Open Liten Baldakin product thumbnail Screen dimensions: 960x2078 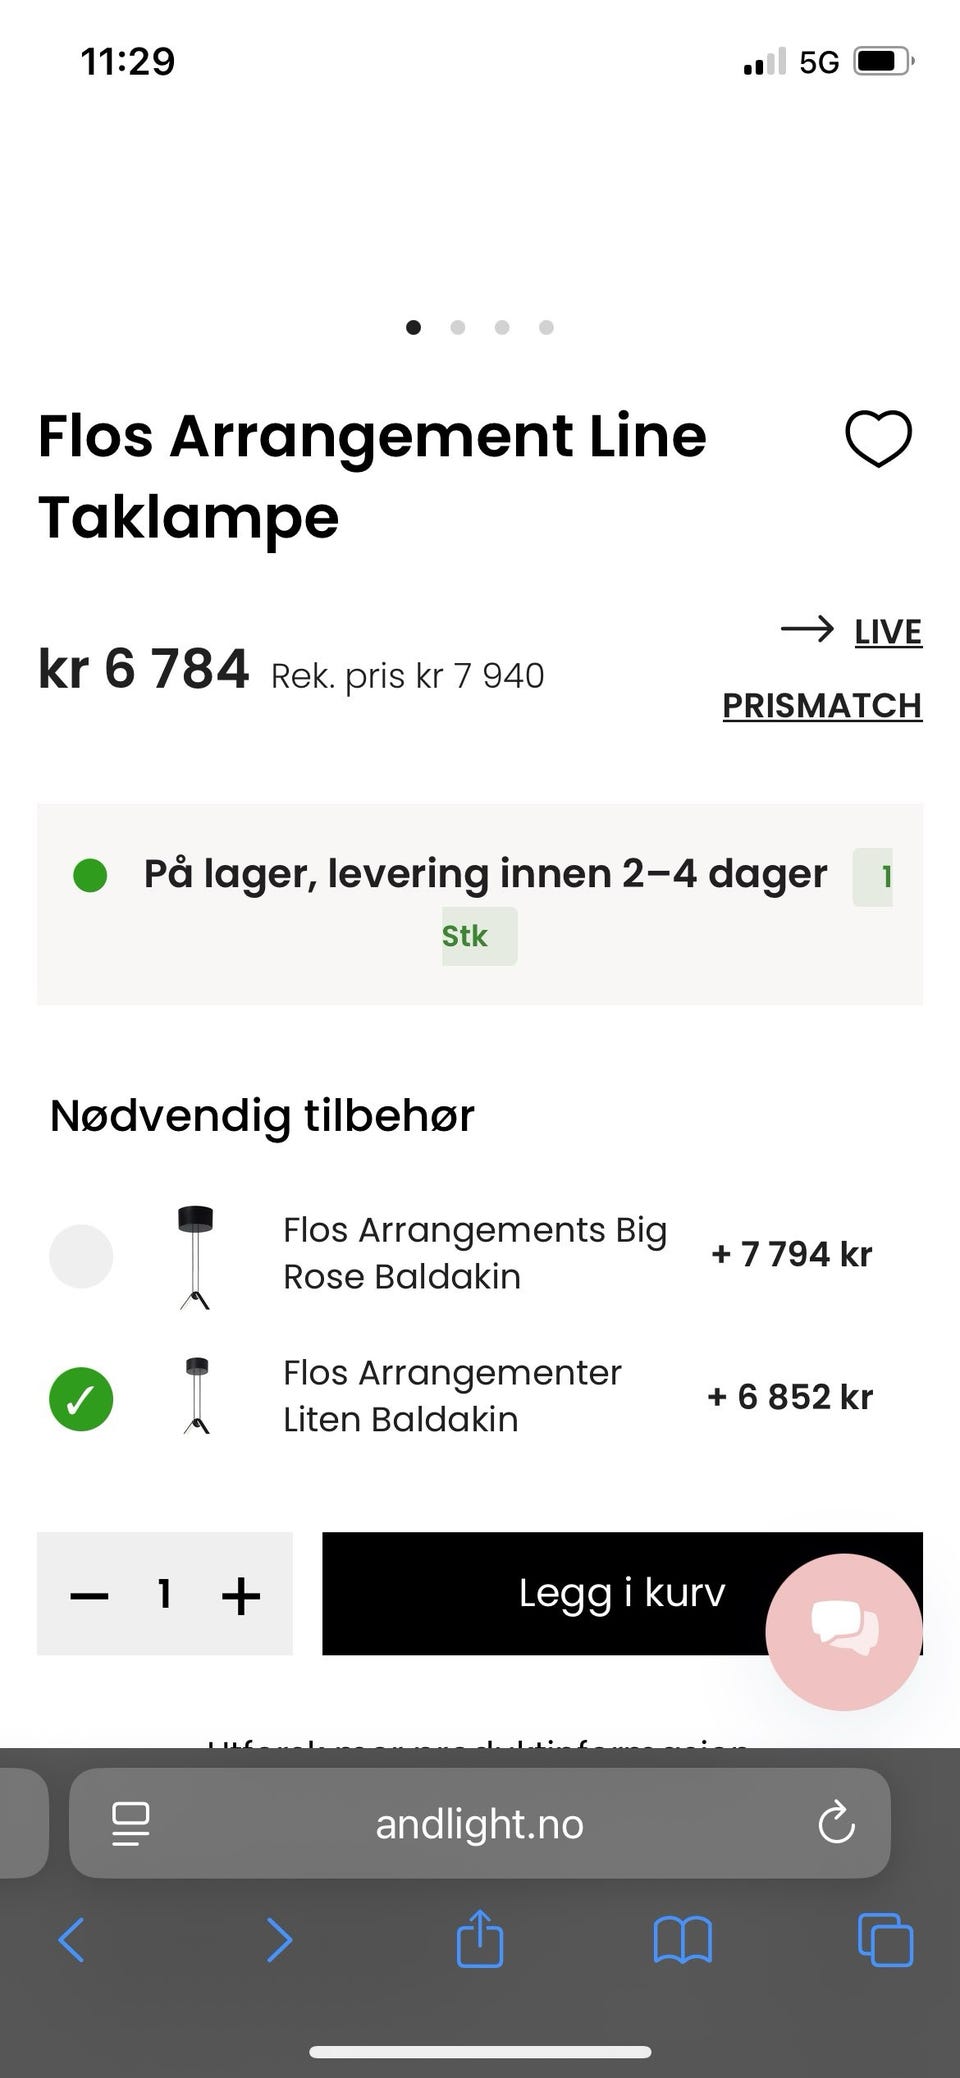click(x=197, y=1396)
